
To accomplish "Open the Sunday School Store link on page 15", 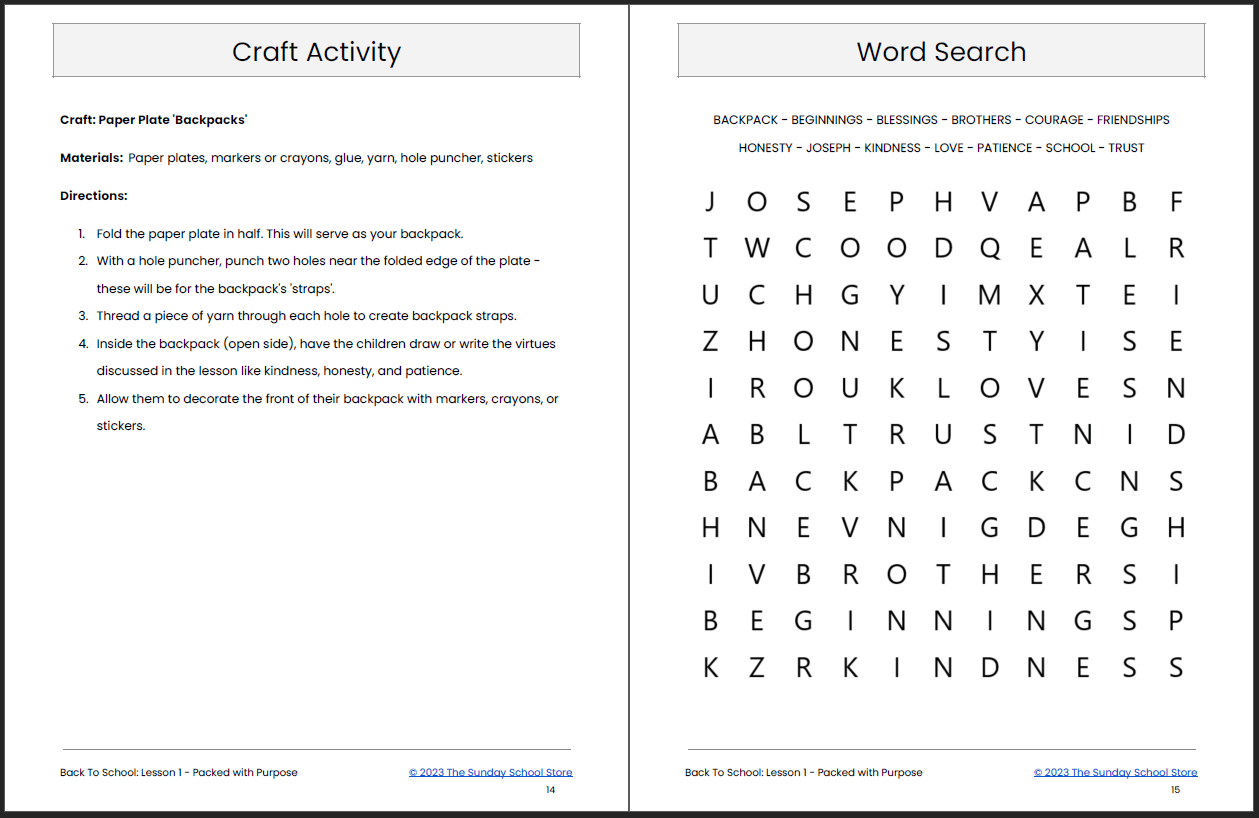I will [x=1115, y=772].
